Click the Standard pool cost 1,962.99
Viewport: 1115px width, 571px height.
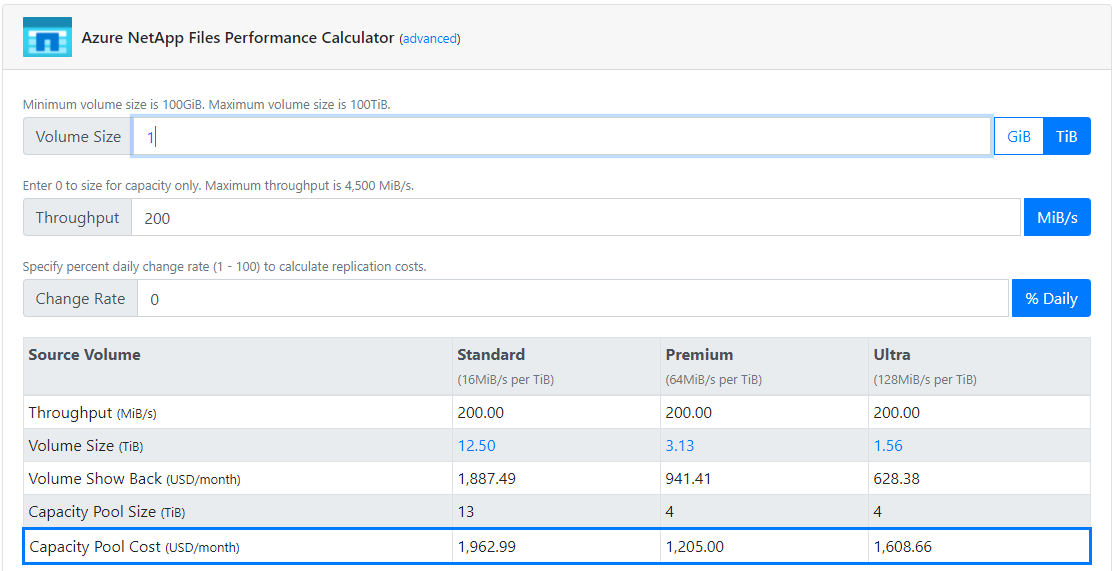pyautogui.click(x=486, y=547)
